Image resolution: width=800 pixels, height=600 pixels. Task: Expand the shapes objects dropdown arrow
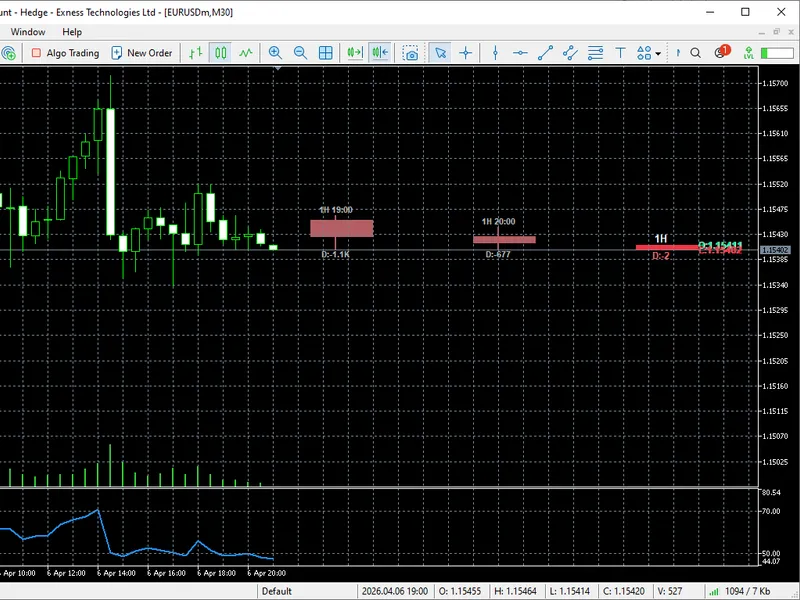point(658,54)
